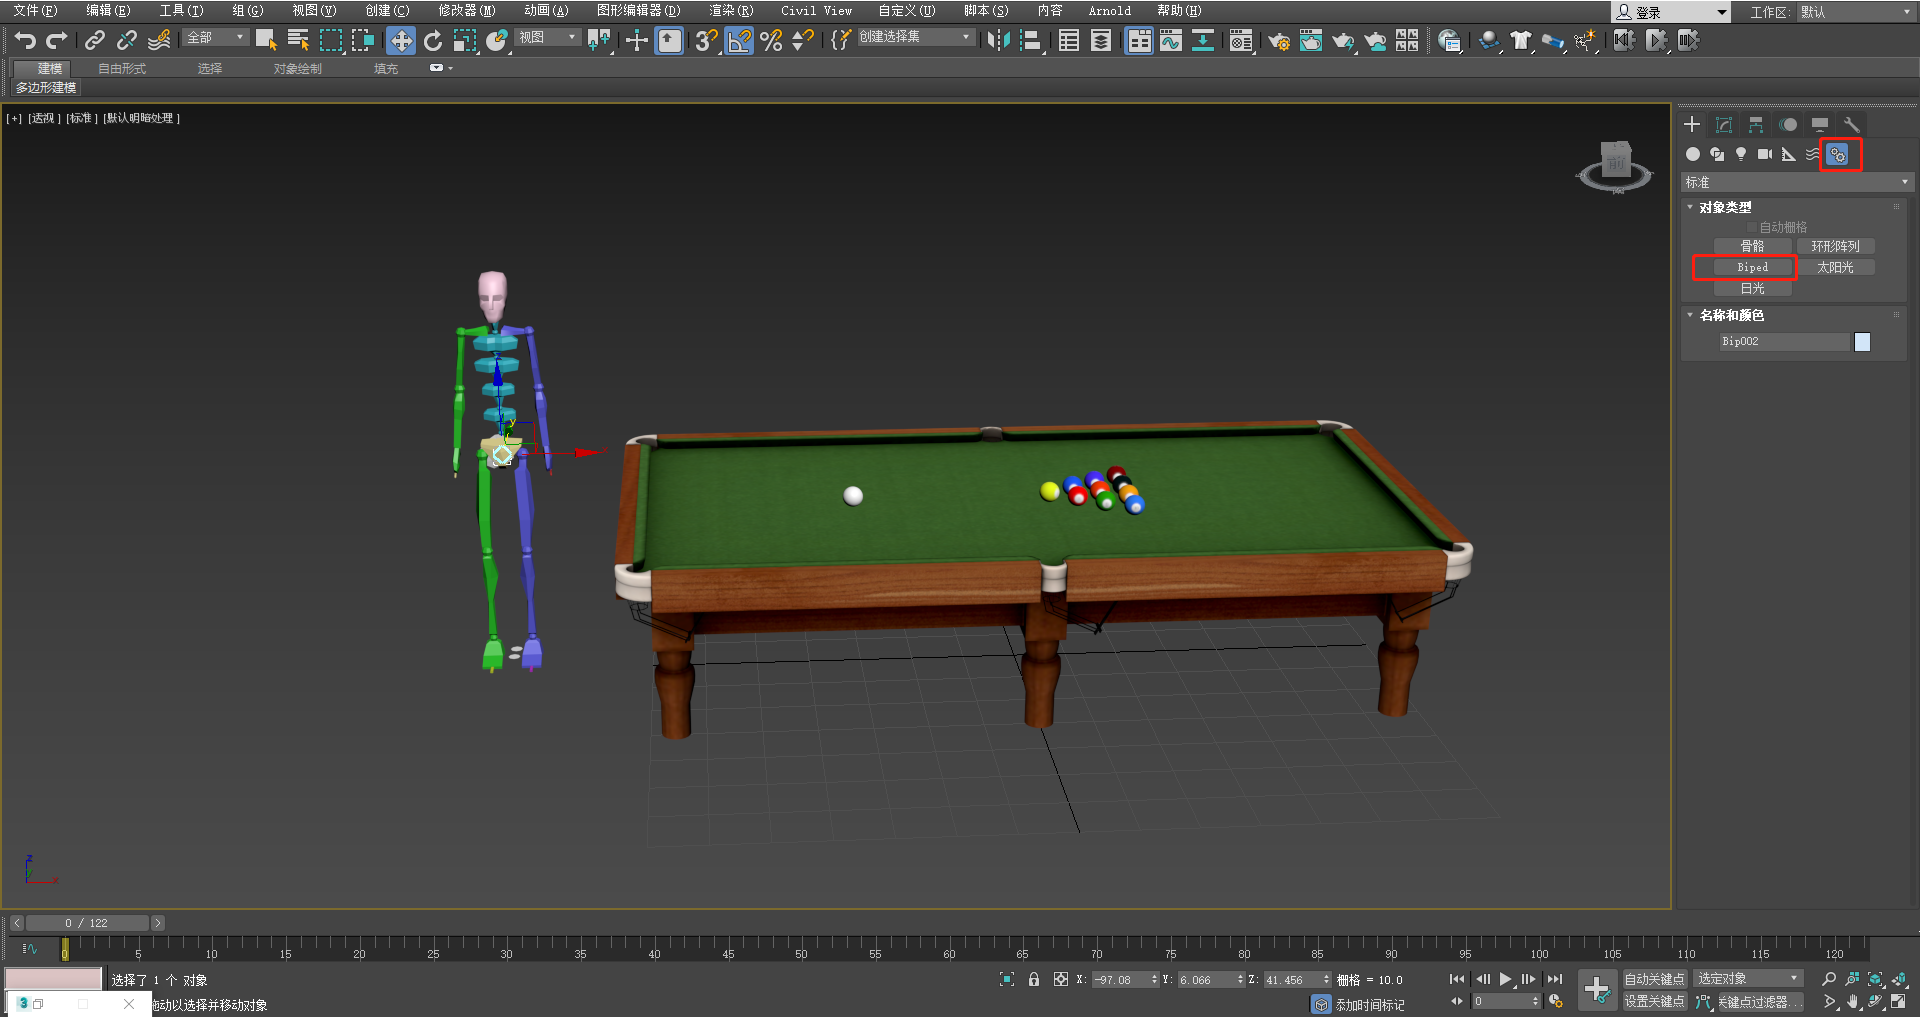Open the 修改器(M) menu
Image resolution: width=1920 pixels, height=1017 pixels.
[x=466, y=10]
